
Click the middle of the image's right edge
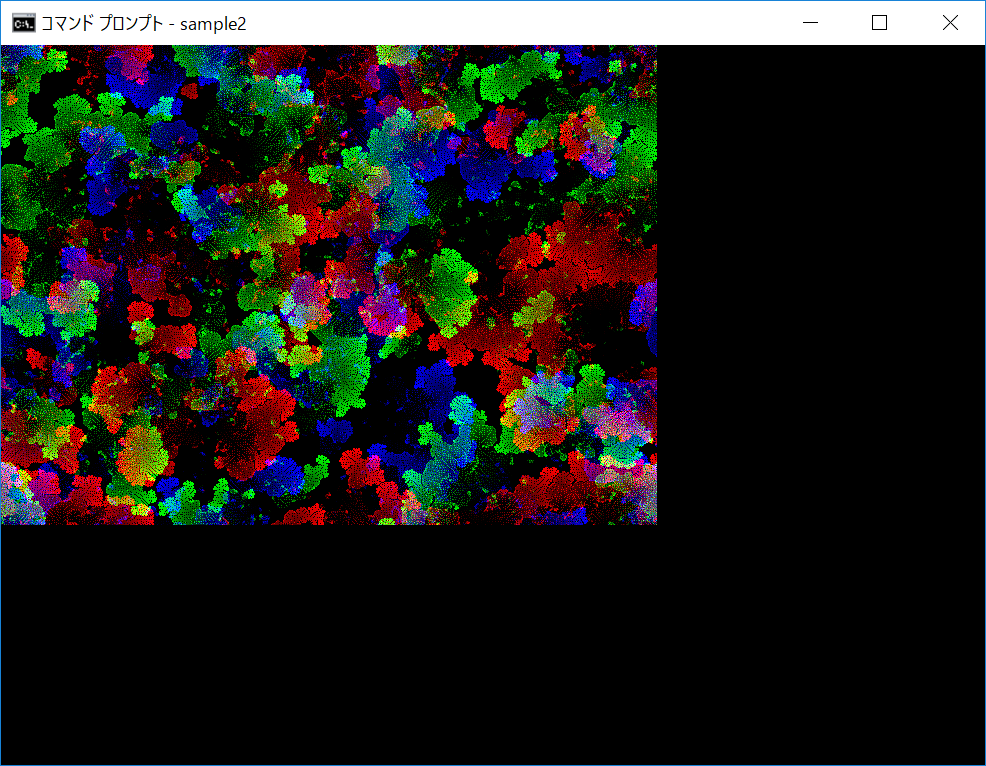pos(654,285)
